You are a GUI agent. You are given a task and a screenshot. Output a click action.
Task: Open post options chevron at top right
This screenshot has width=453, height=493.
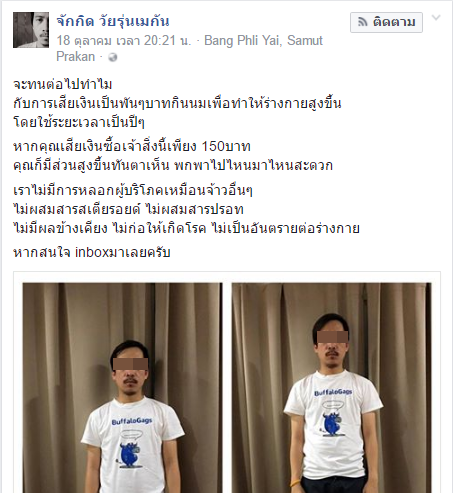[436, 17]
